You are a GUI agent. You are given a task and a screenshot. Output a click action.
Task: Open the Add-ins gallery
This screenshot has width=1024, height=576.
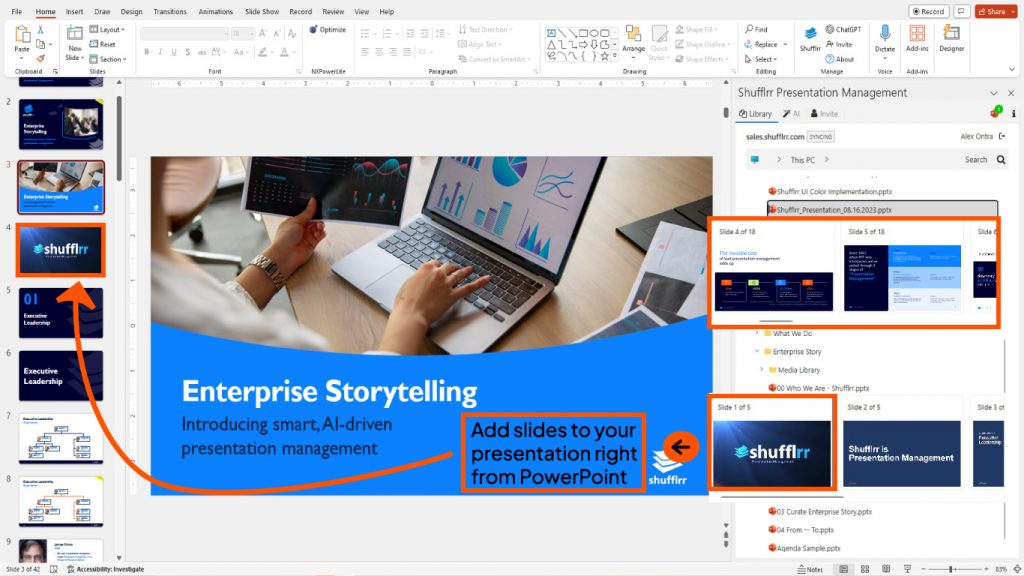coord(917,39)
